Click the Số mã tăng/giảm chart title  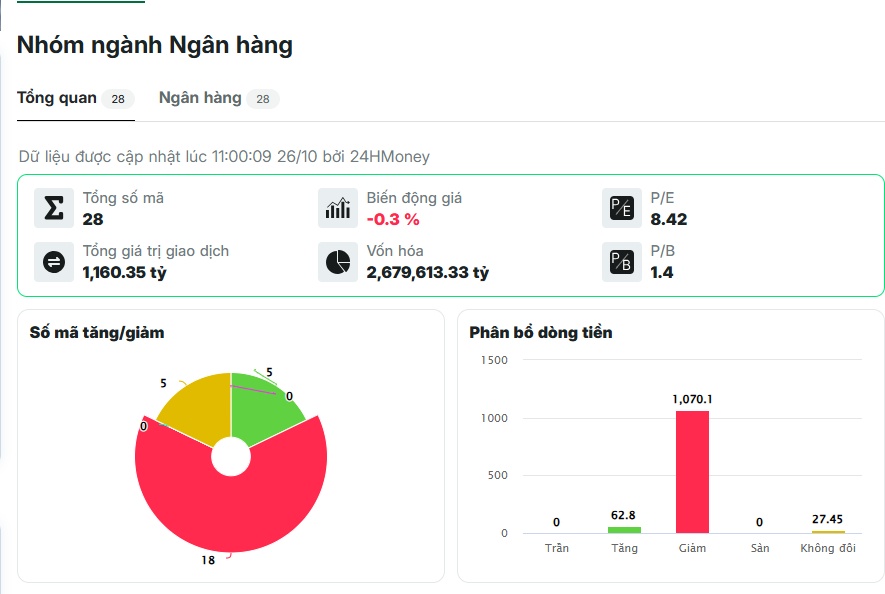coord(97,333)
